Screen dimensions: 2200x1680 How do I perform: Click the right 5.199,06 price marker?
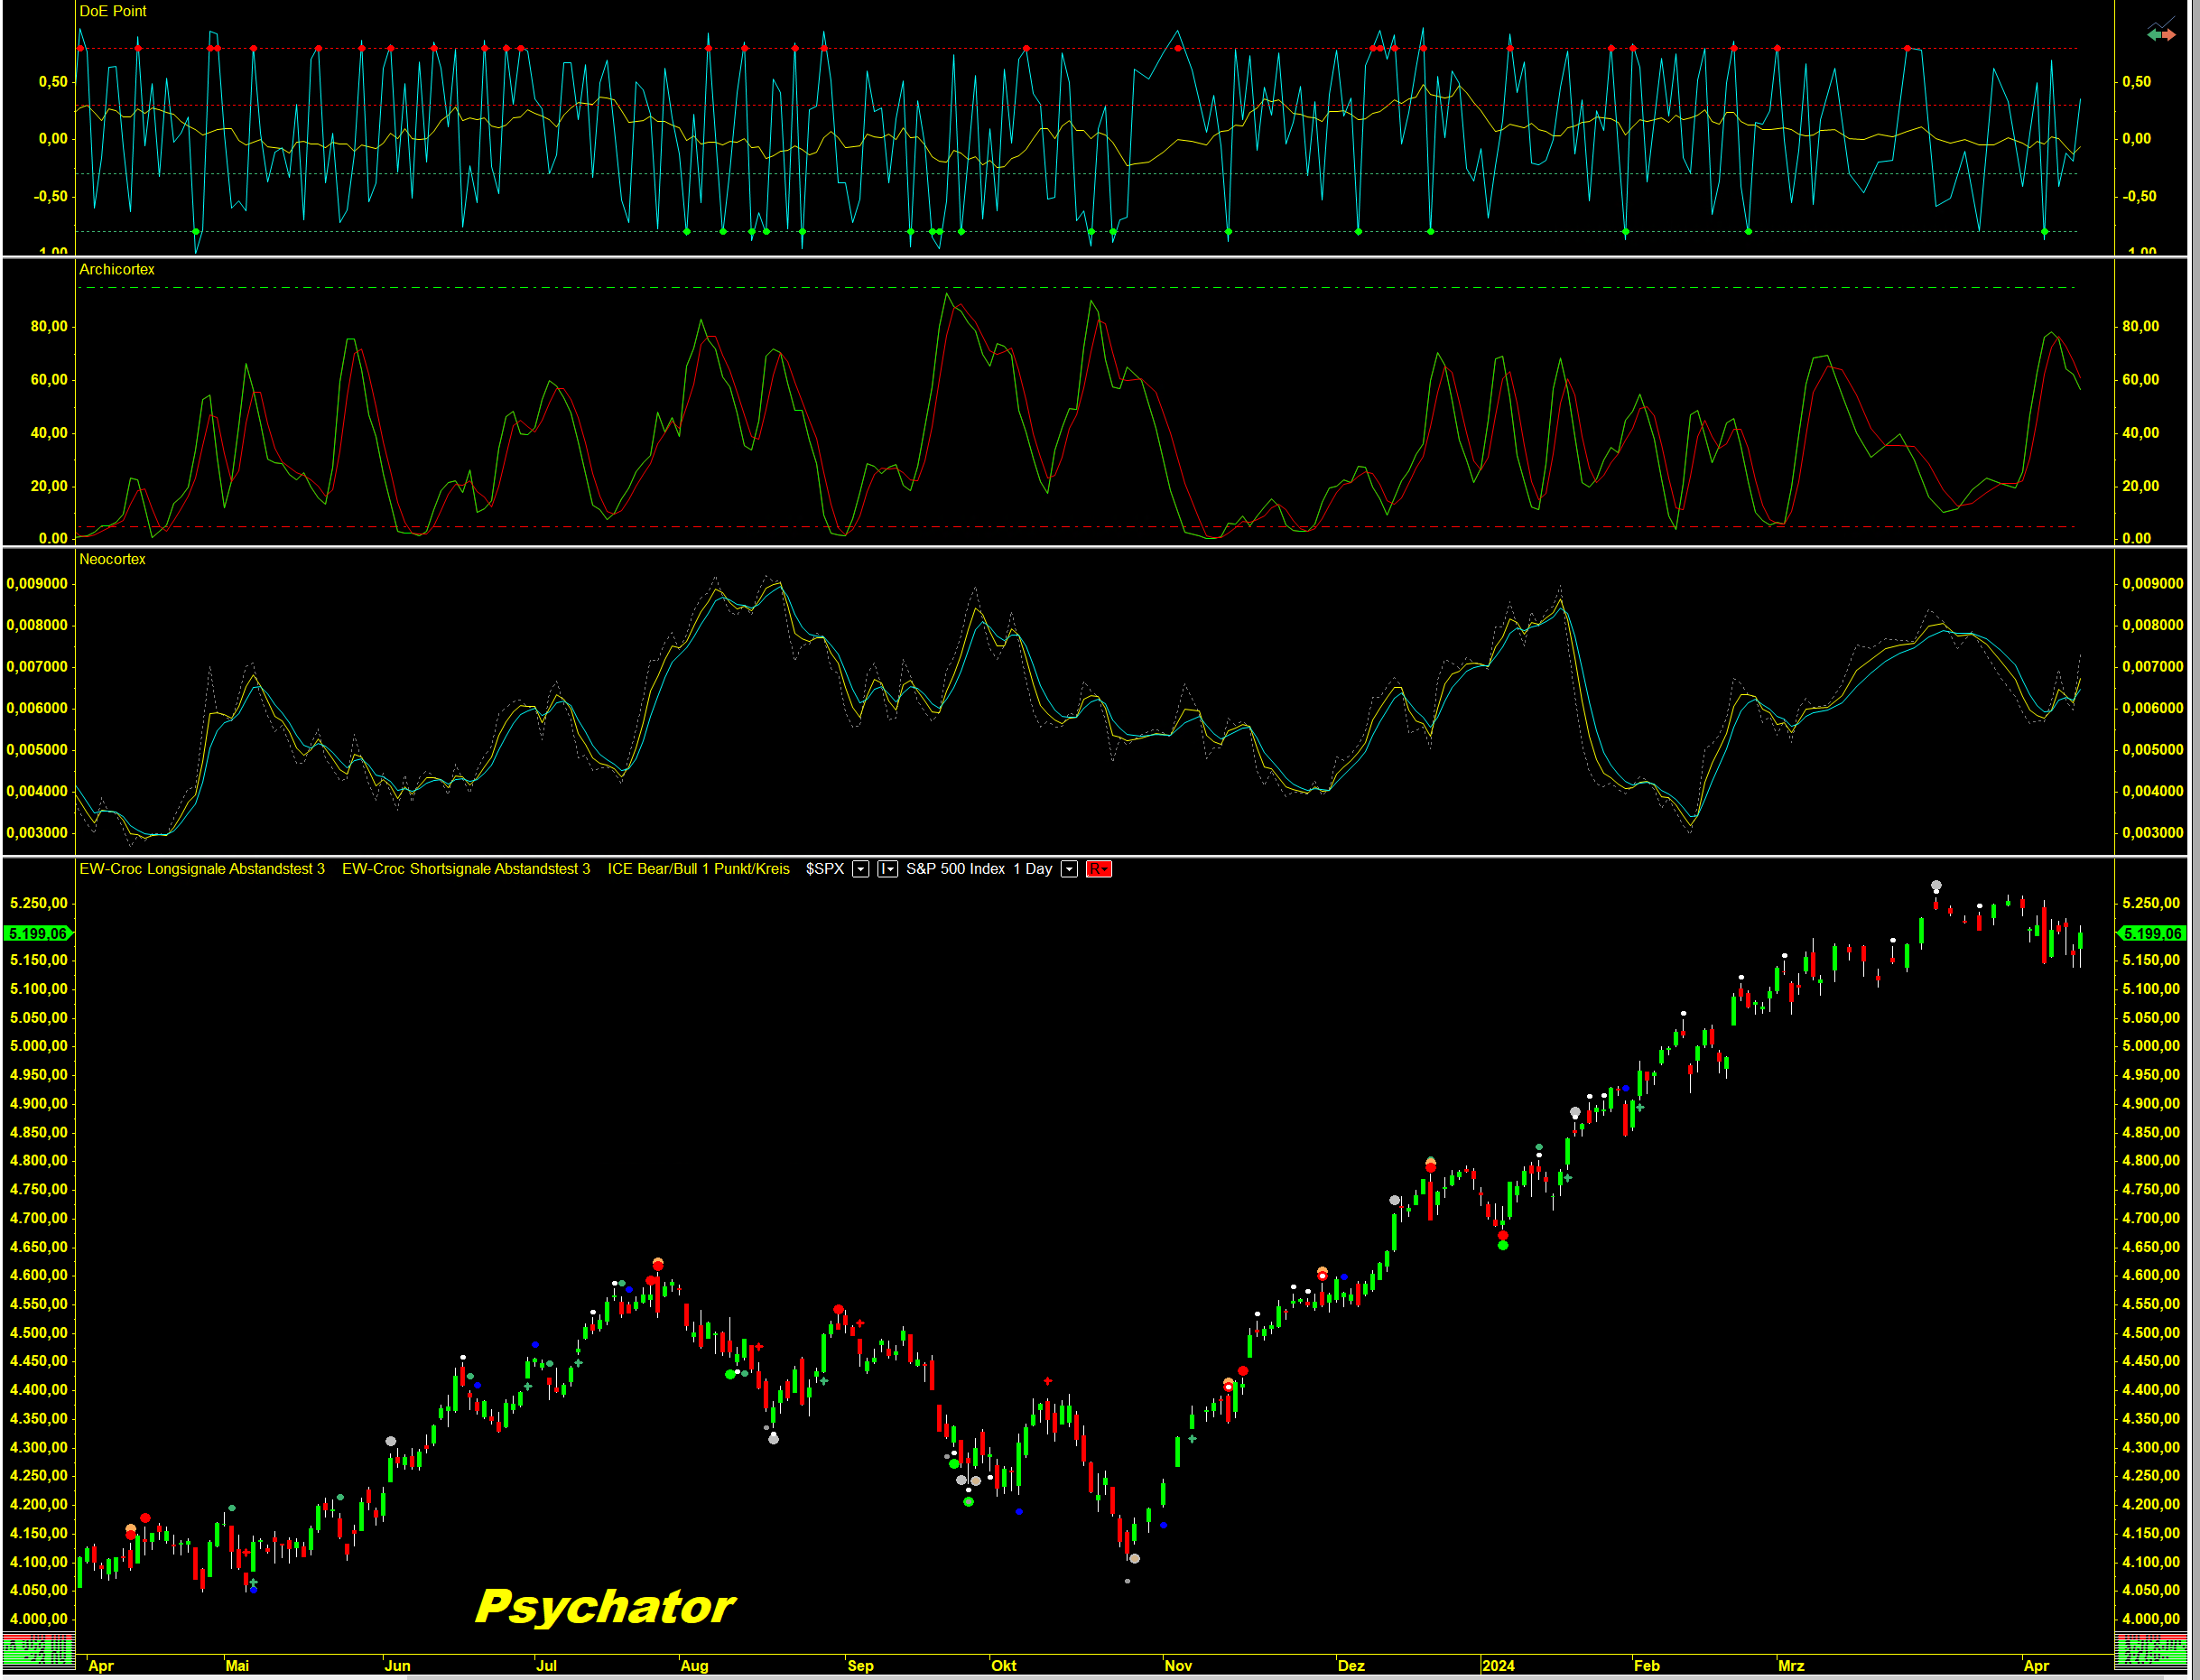[2152, 933]
